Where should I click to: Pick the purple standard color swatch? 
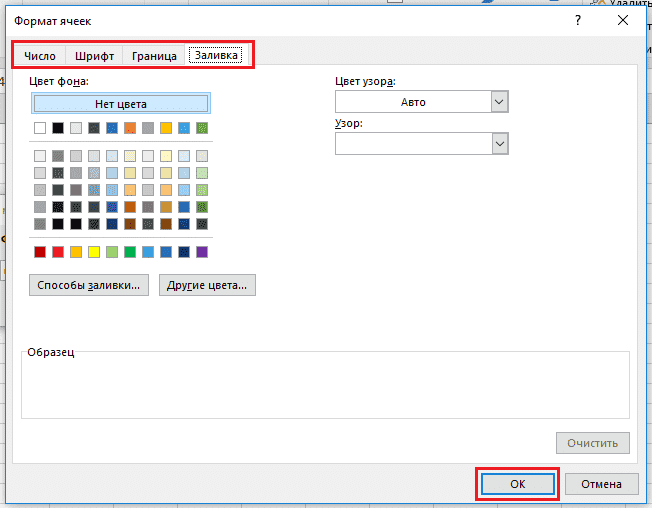click(x=202, y=252)
